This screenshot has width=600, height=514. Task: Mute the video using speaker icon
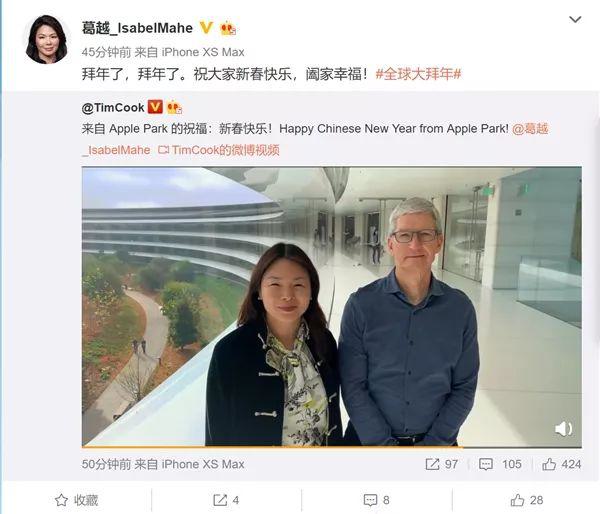[x=564, y=429]
